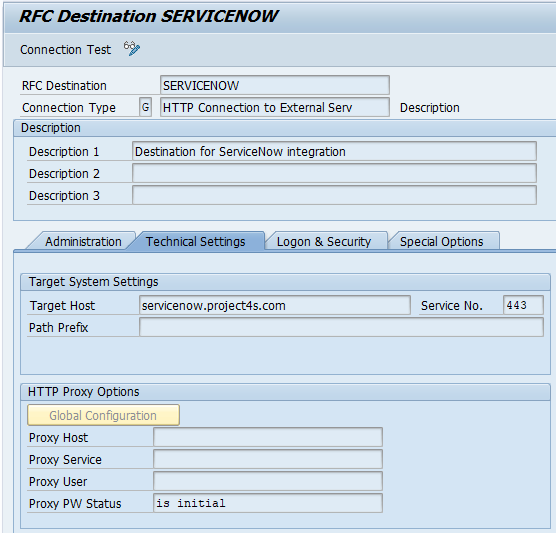Focus the RFC Destination field SERVICENOW
Screen dimensions: 556x533
click(274, 85)
